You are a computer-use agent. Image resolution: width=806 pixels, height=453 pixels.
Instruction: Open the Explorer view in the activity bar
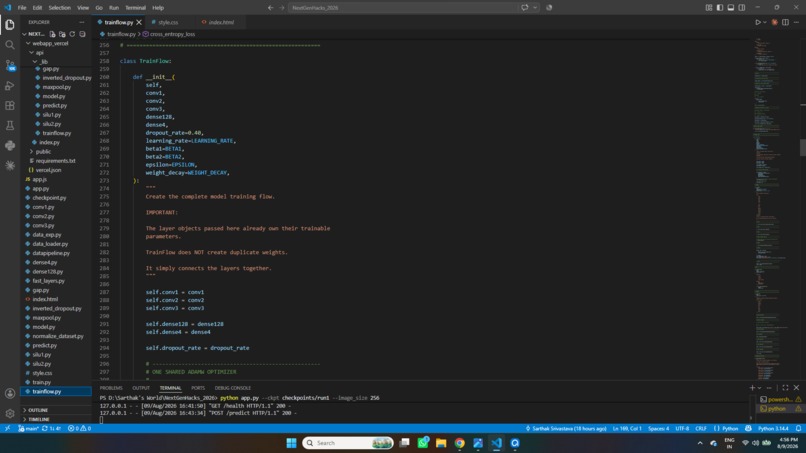click(x=10, y=25)
